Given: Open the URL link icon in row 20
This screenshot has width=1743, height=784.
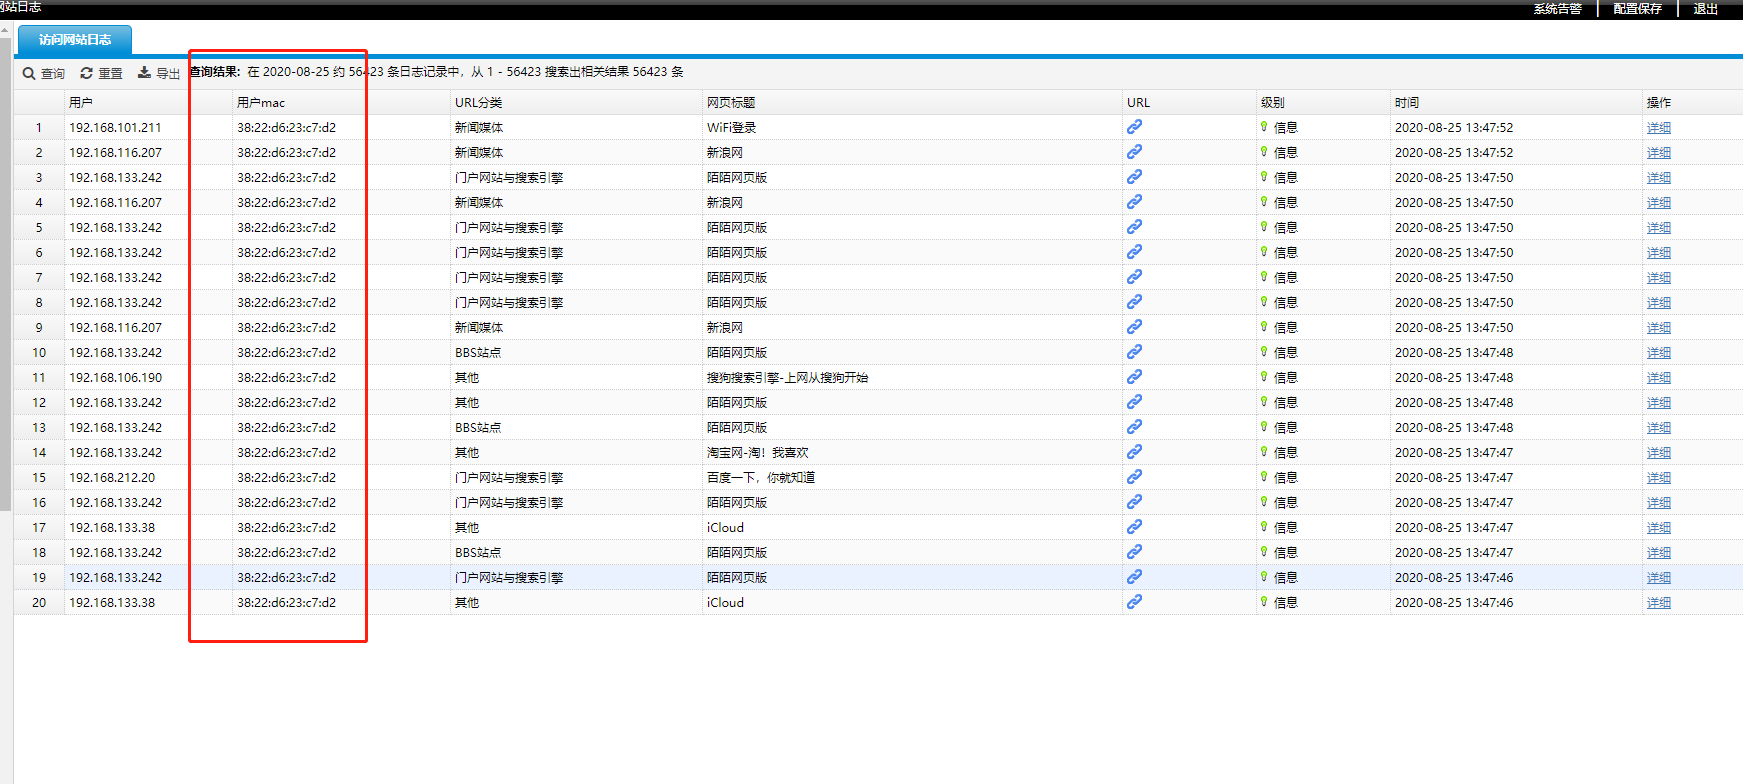Looking at the screenshot, I should [x=1134, y=602].
